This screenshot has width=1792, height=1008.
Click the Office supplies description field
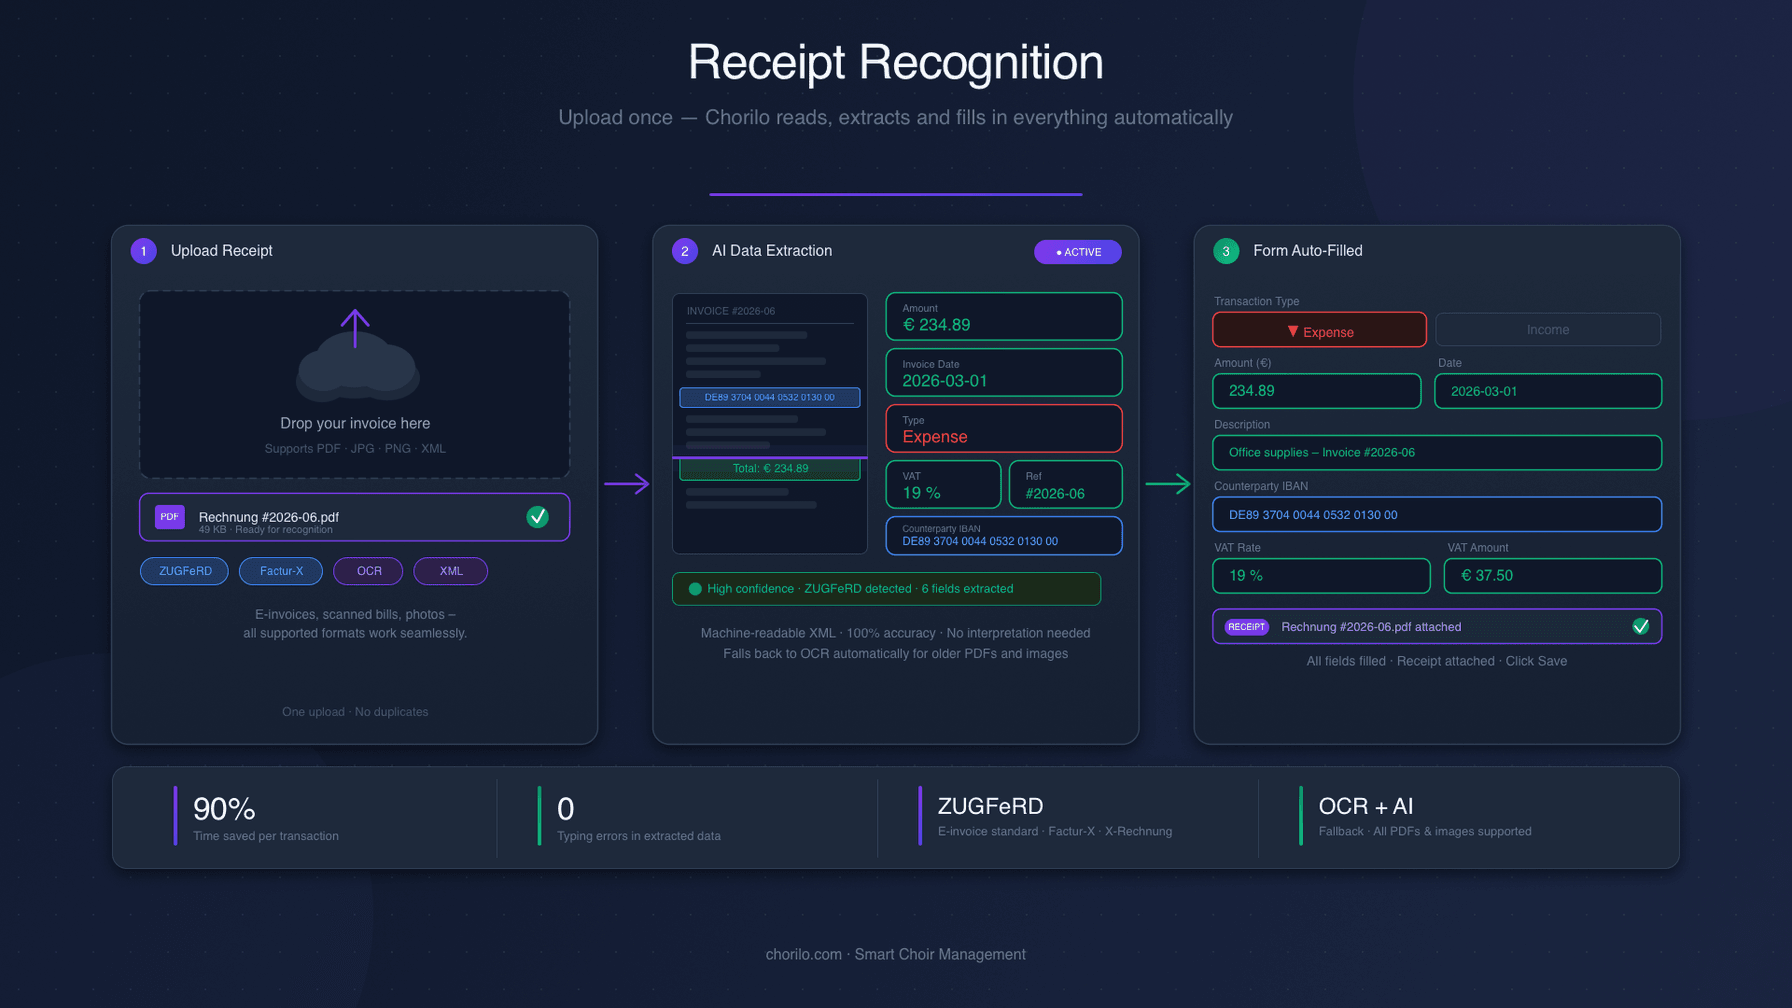[1437, 452]
